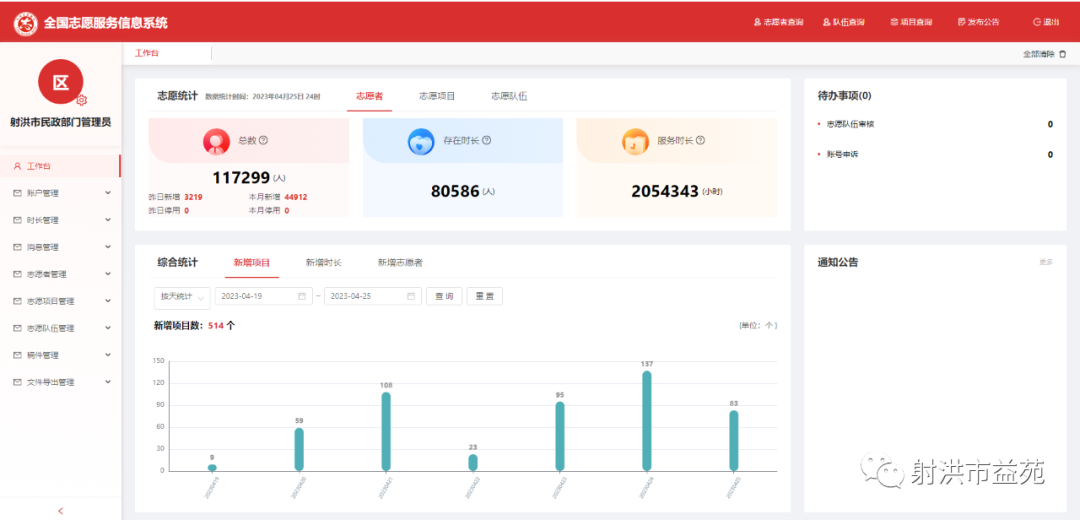Switch to the 新增时长 tab

click(323, 262)
